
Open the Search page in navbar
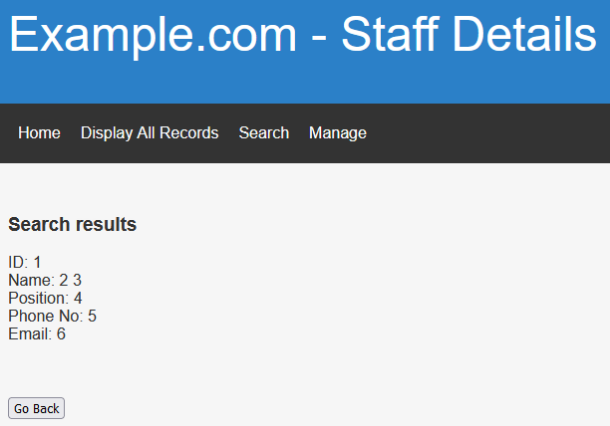pyautogui.click(x=264, y=133)
